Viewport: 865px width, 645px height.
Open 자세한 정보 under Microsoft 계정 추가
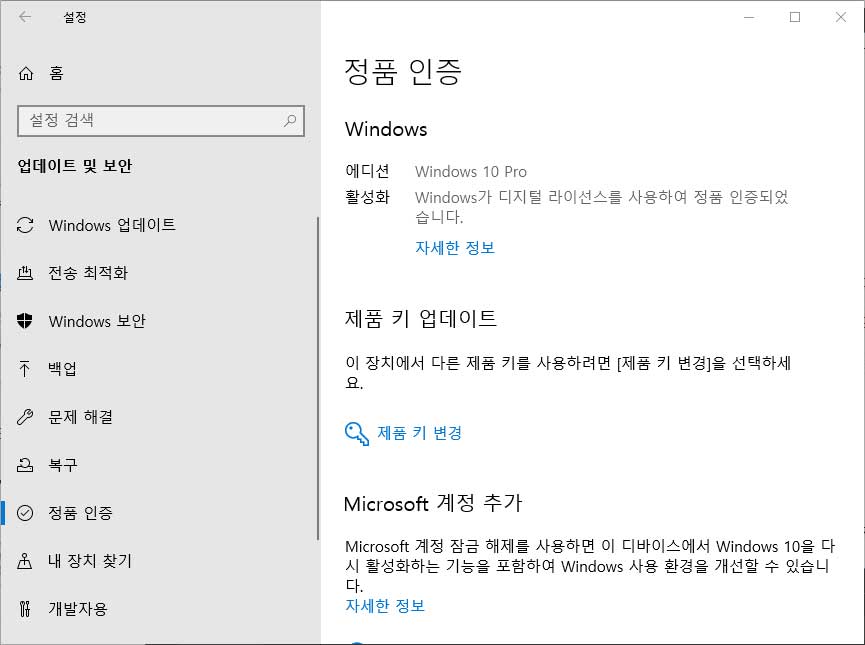tap(385, 606)
